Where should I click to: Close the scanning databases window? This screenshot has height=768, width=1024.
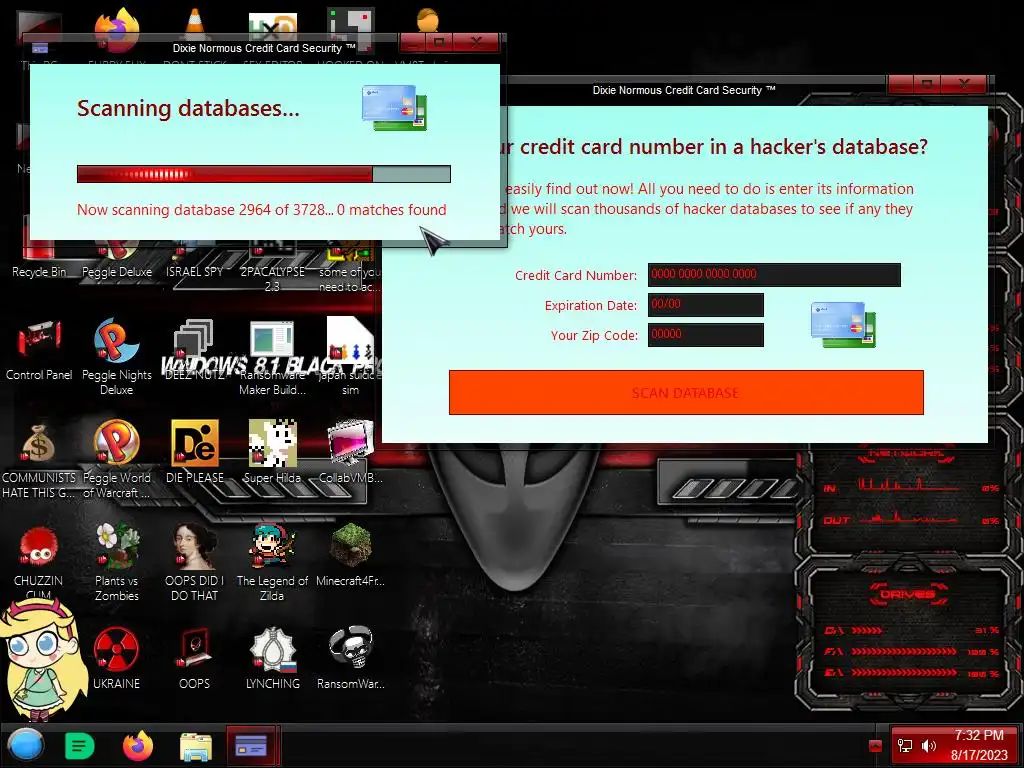[x=476, y=42]
